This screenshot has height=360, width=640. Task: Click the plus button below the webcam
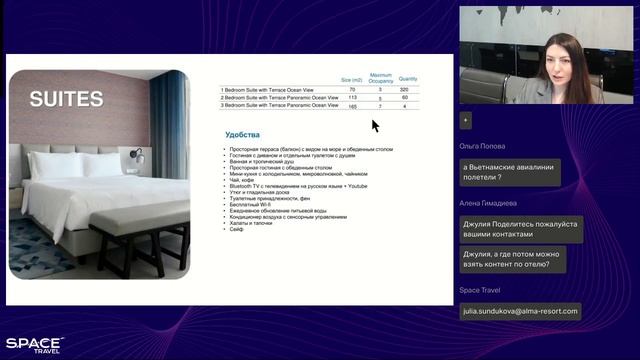coord(465,120)
